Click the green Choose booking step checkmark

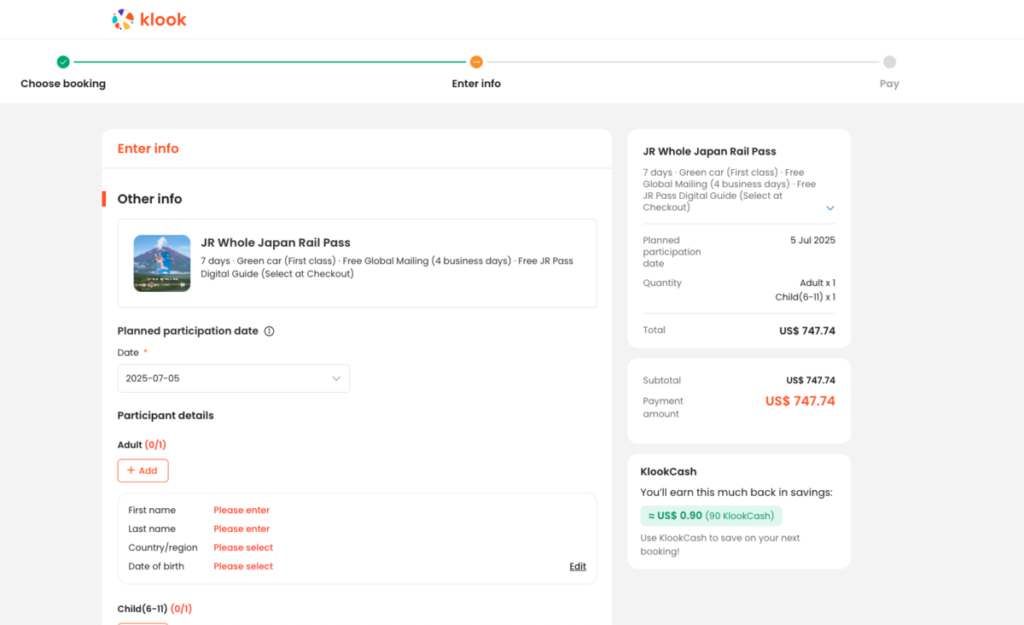pos(63,62)
